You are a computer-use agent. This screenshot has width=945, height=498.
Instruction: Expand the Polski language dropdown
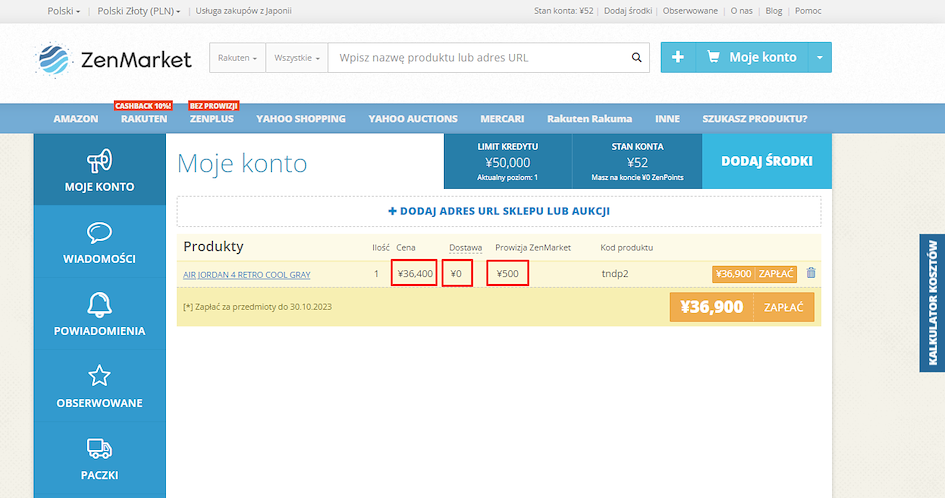point(64,11)
